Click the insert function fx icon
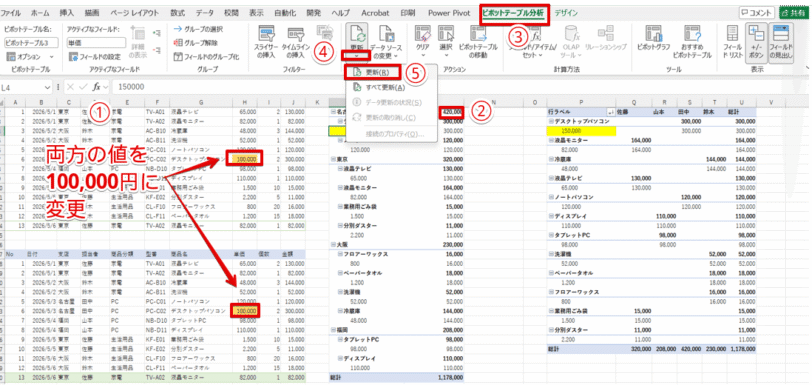The image size is (812, 385). point(96,87)
